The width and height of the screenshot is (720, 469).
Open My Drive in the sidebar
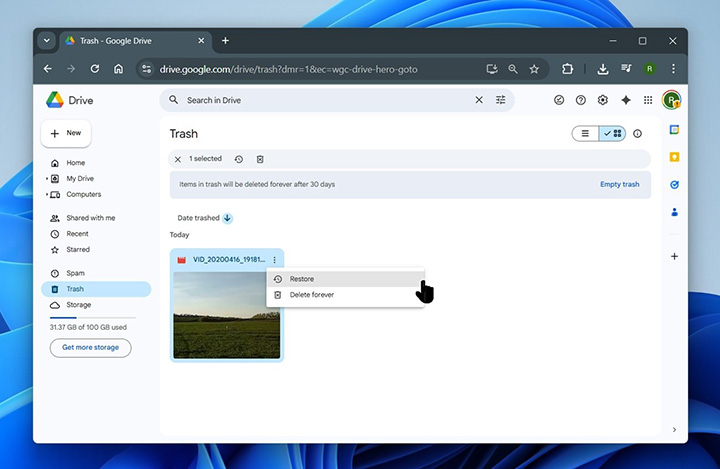tap(96, 179)
